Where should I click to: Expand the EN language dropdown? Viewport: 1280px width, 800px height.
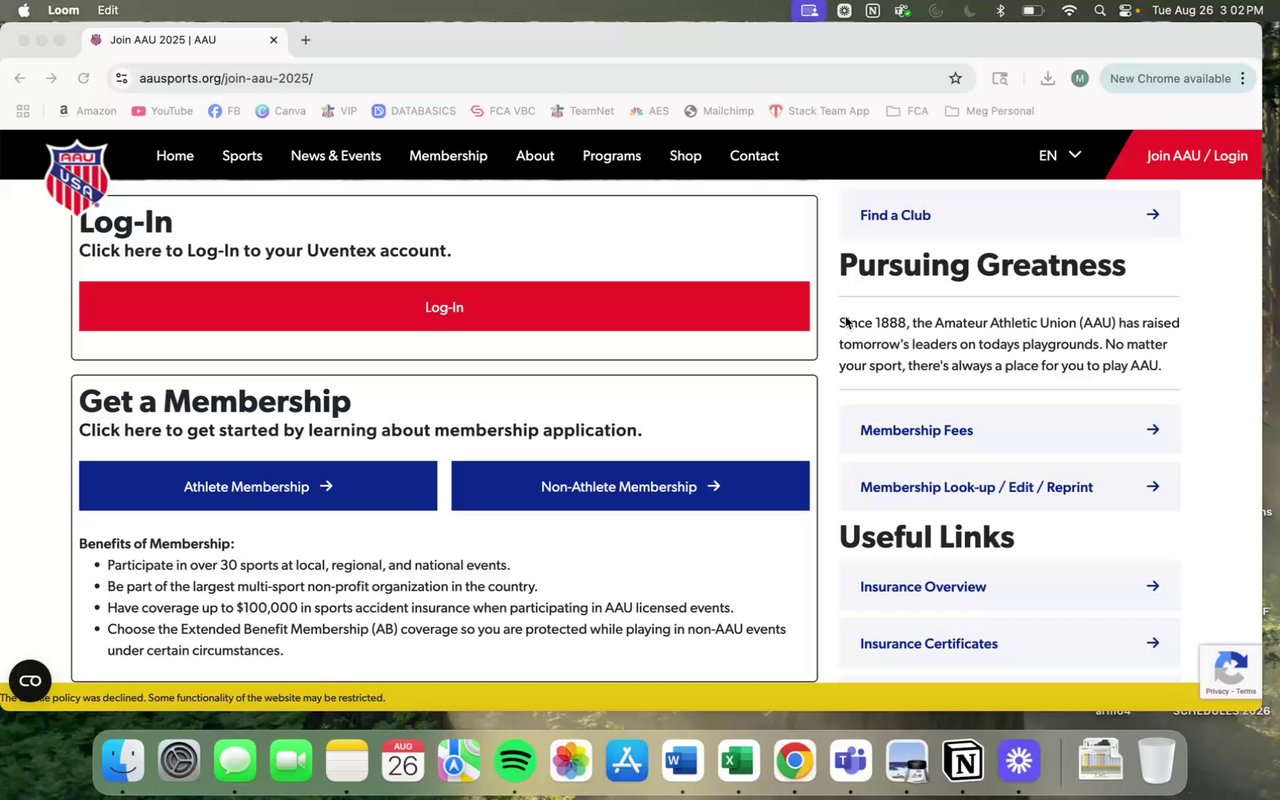coord(1060,155)
